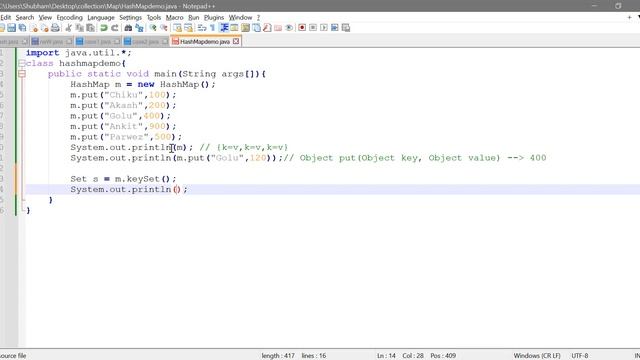The width and height of the screenshot is (640, 360).
Task: Click the Copy toolbar icon
Action: coord(80,28)
